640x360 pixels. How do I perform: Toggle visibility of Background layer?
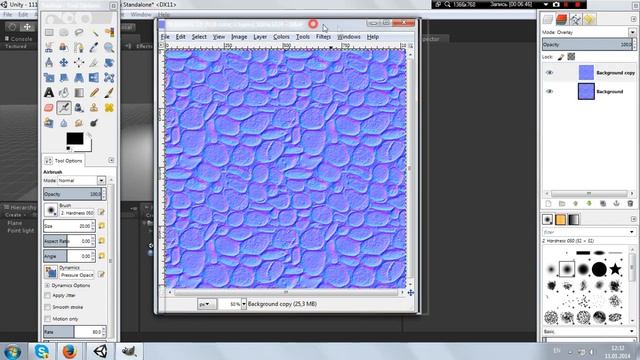549,91
